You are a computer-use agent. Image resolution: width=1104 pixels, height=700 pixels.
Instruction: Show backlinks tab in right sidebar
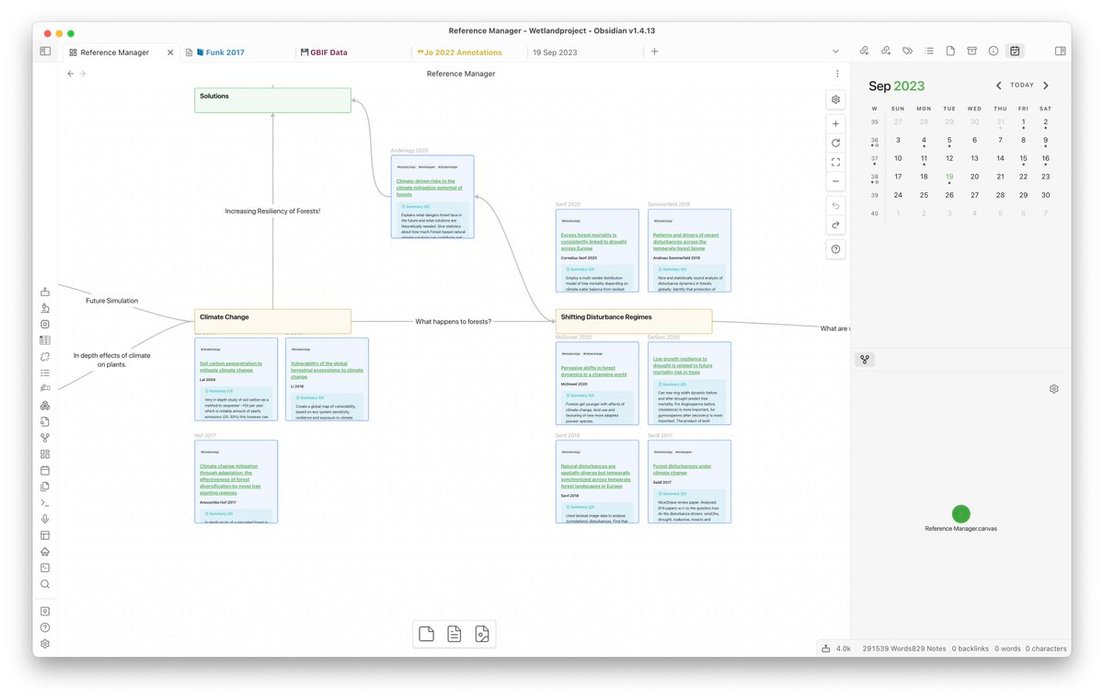(864, 51)
